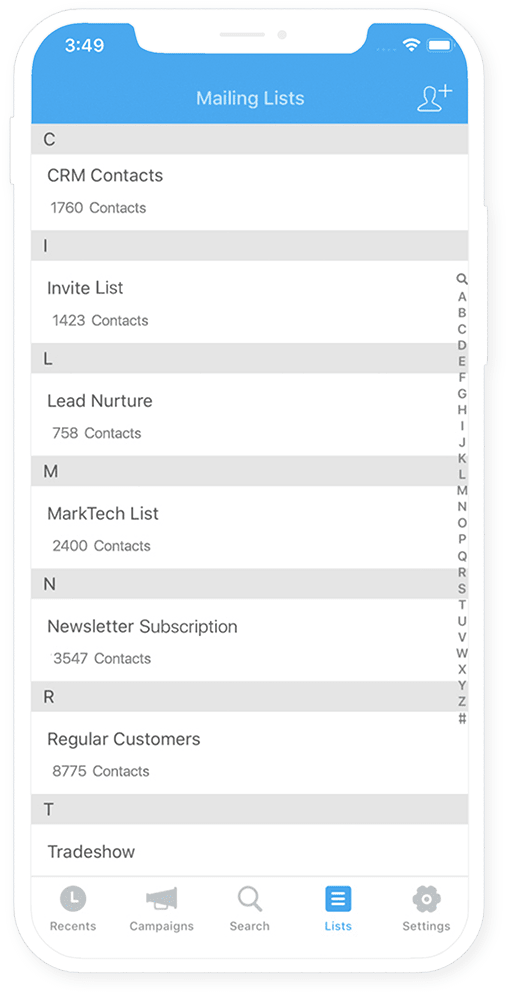
Task: Open the Tradeshow list
Action: click(250, 850)
